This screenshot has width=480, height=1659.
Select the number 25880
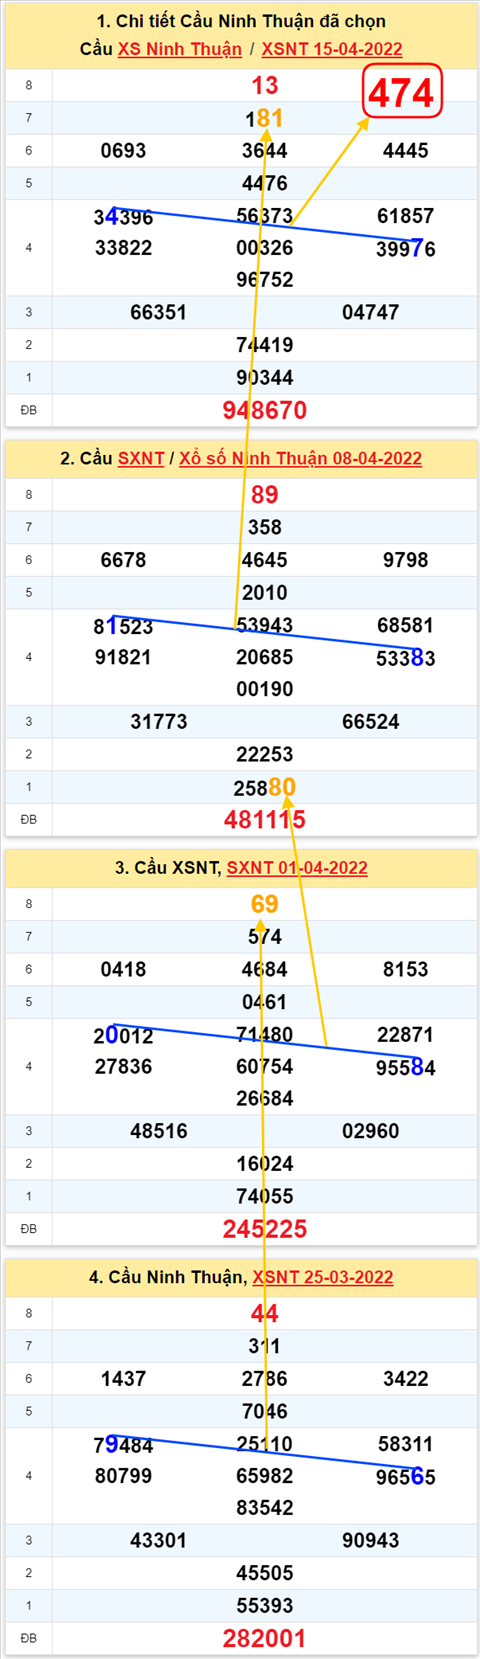pyautogui.click(x=265, y=787)
